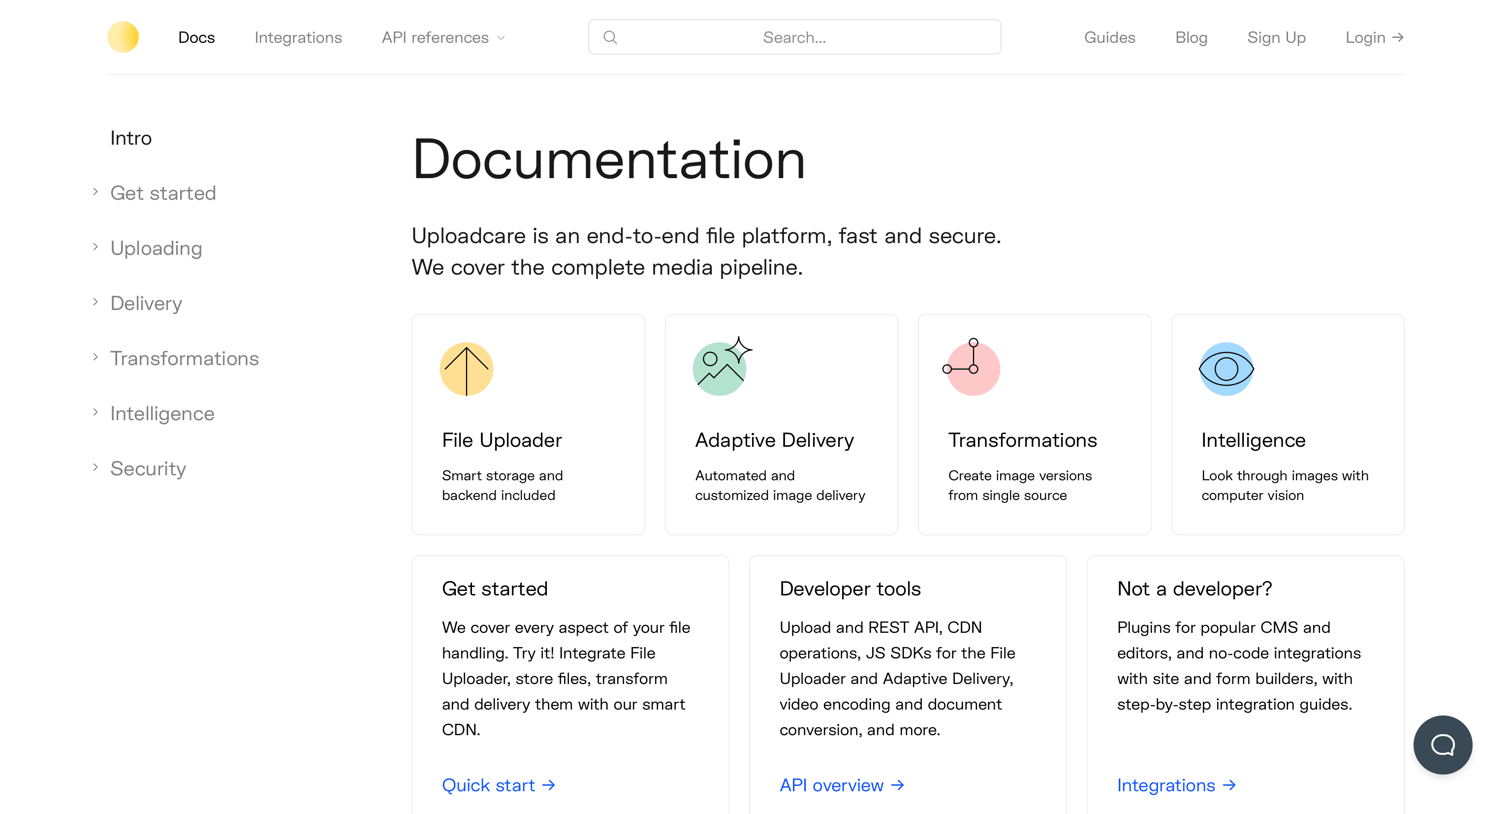Open Delivery in the sidebar

pos(146,303)
